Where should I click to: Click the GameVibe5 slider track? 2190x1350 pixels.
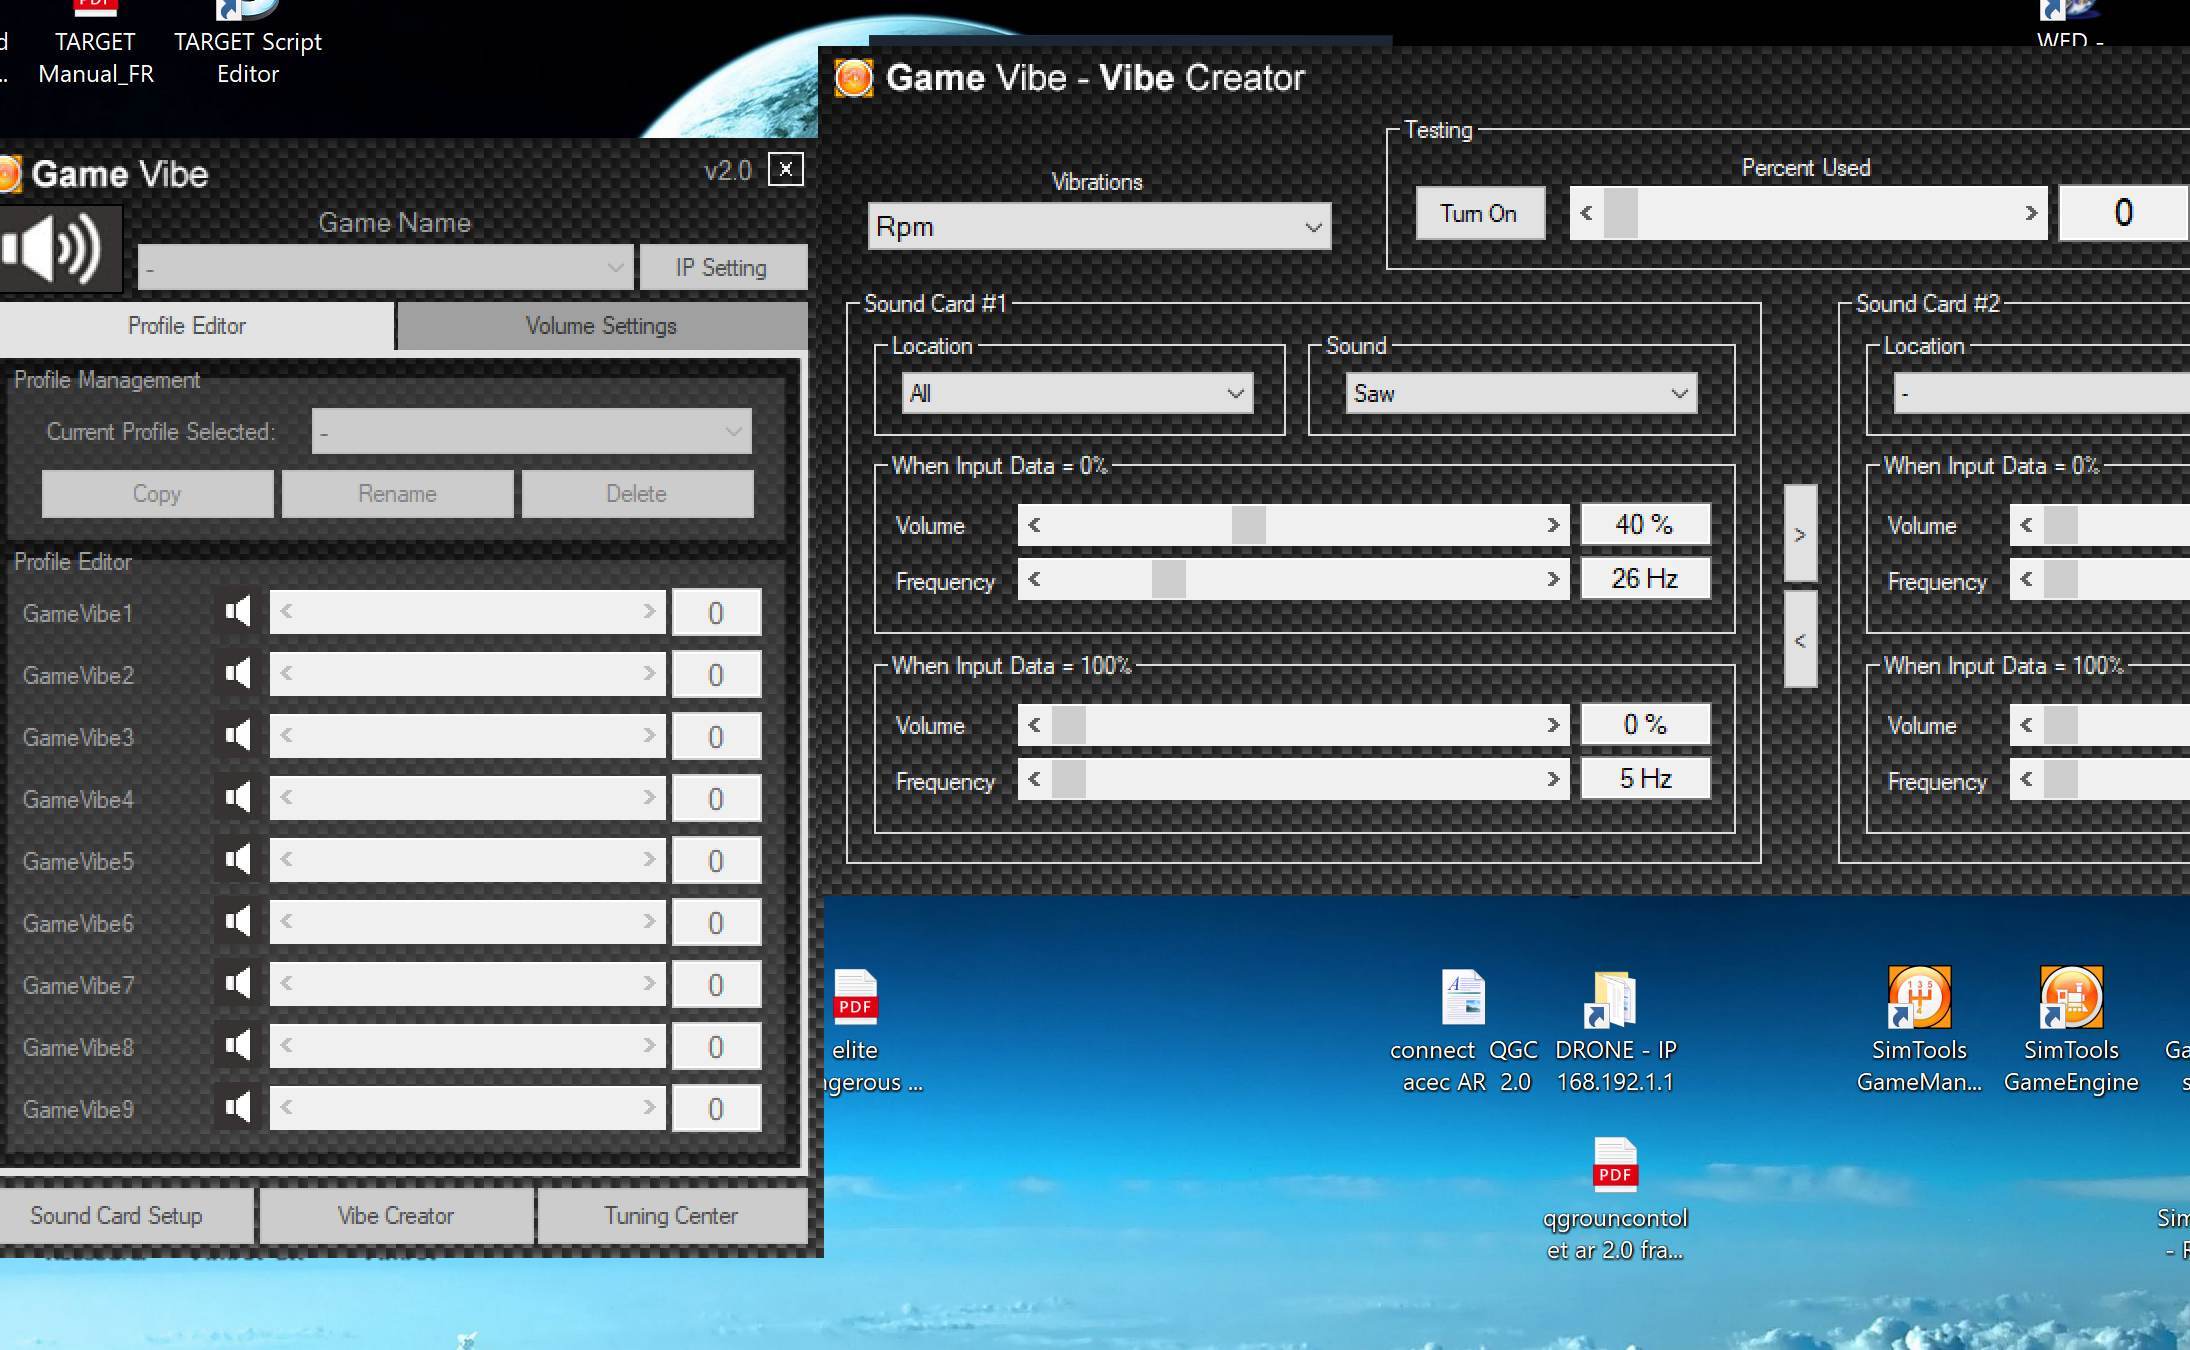pyautogui.click(x=468, y=860)
